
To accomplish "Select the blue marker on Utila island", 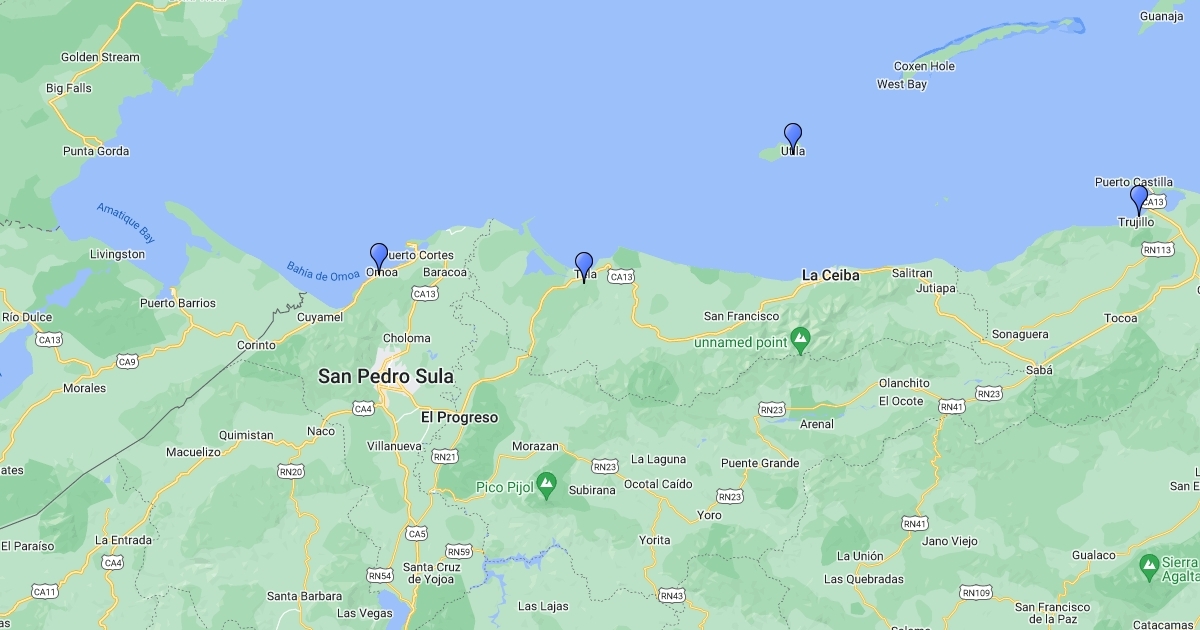I will (x=793, y=136).
